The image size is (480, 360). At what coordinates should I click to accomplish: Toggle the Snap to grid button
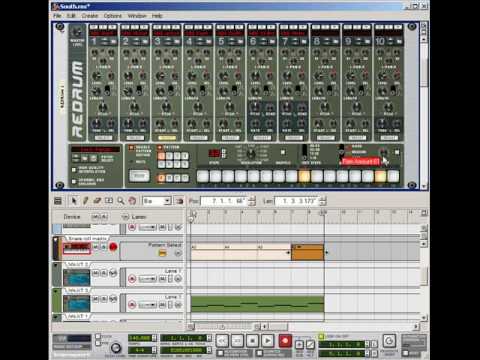pyautogui.click(x=179, y=201)
